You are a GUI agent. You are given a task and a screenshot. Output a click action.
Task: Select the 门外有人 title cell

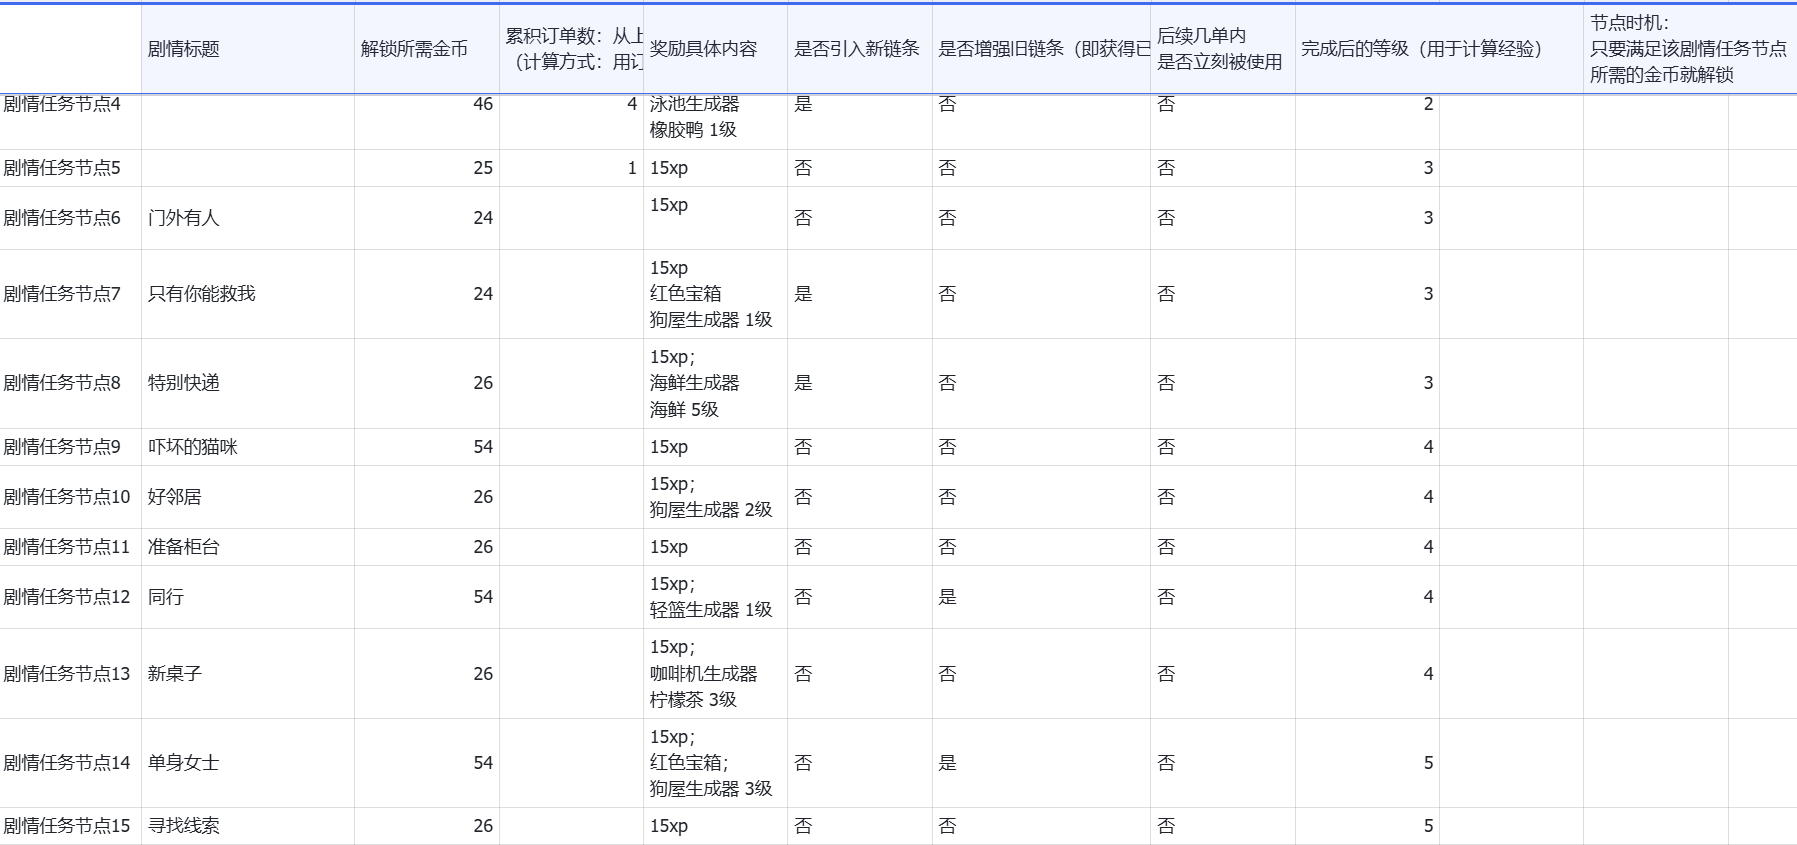pos(247,218)
